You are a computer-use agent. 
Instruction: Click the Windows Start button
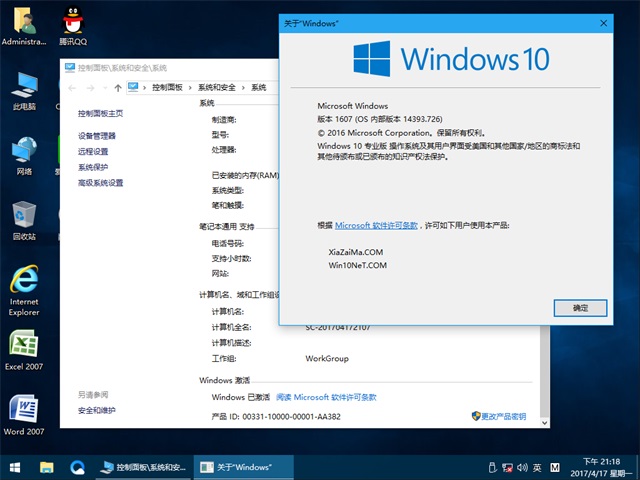[15, 467]
